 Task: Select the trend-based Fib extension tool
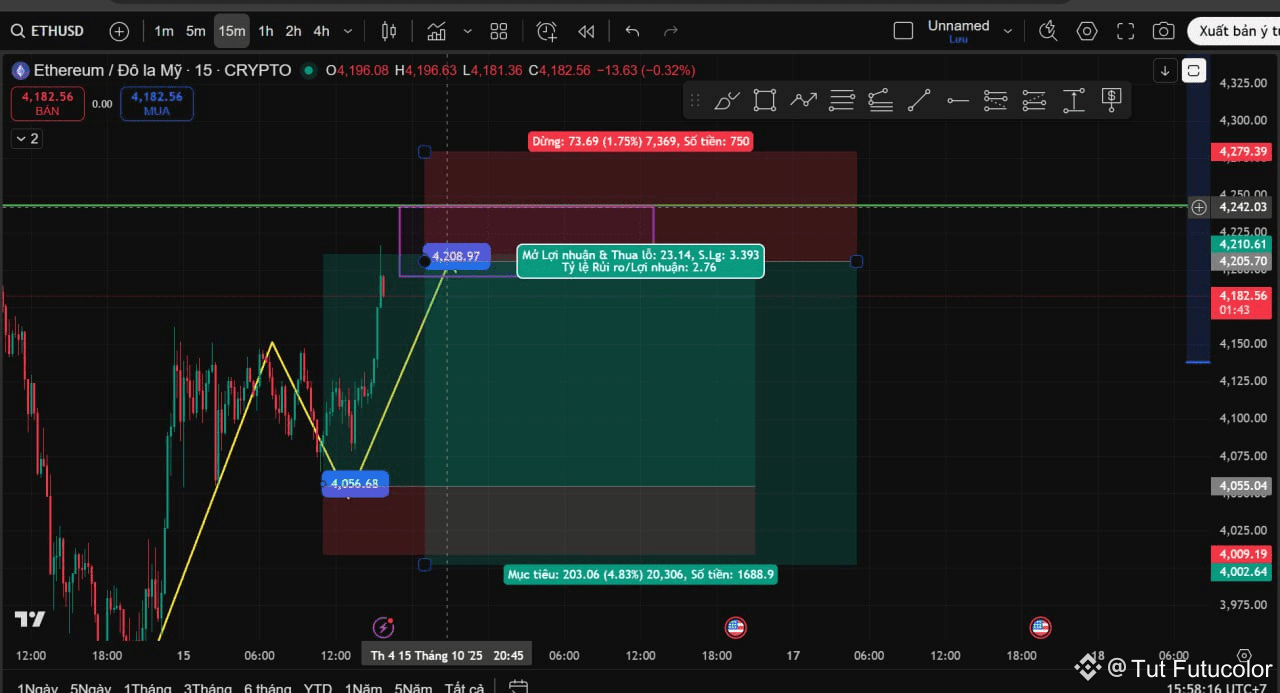point(881,100)
